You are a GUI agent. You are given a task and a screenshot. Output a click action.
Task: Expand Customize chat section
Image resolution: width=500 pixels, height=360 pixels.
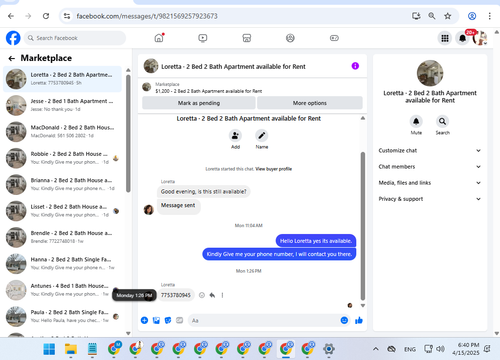click(x=430, y=151)
